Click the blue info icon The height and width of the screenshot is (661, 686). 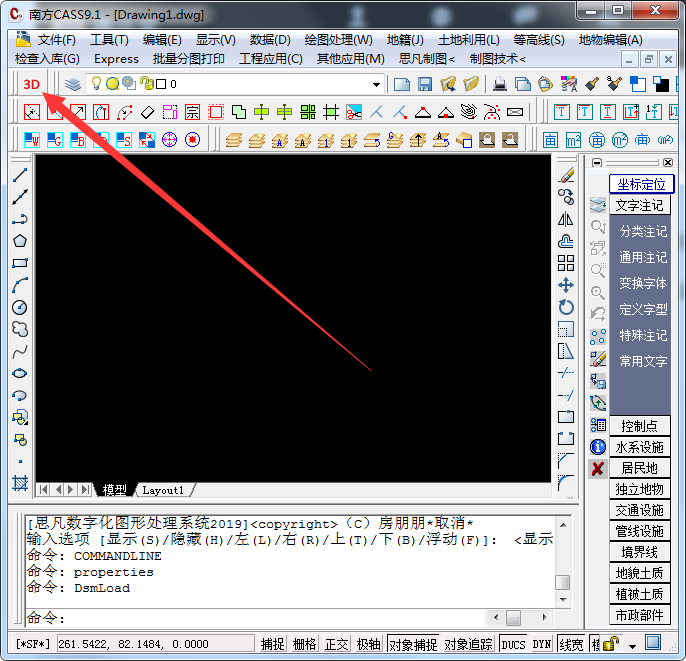(598, 447)
